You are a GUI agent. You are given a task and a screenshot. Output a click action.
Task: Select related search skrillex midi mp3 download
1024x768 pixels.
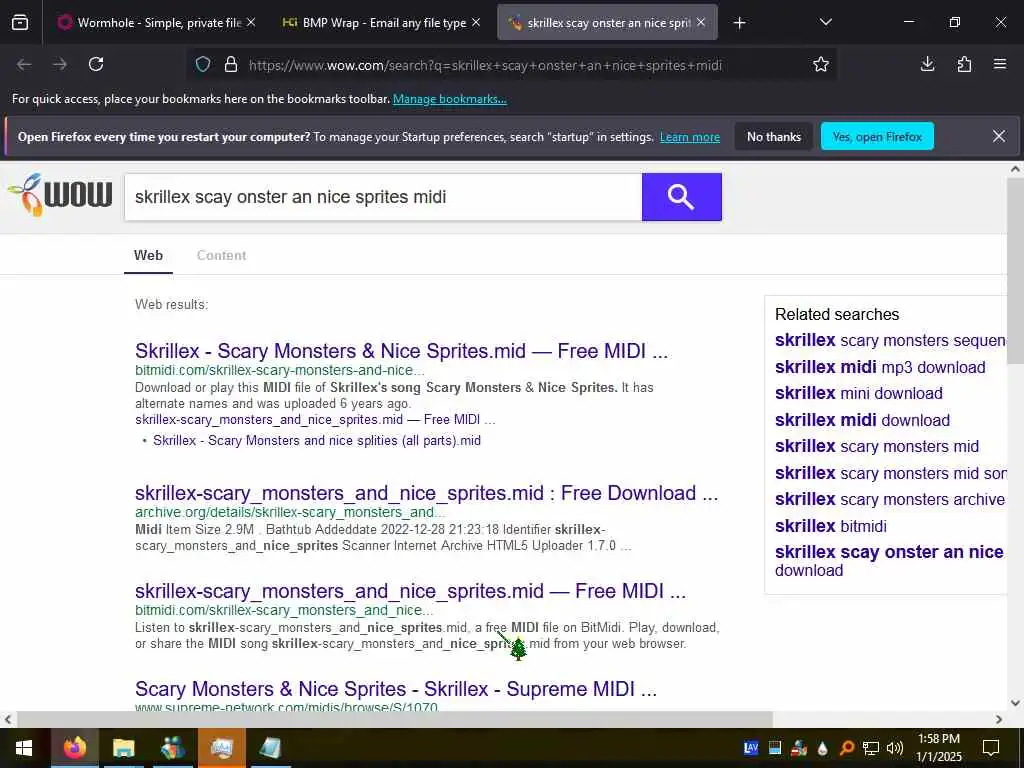coord(880,367)
